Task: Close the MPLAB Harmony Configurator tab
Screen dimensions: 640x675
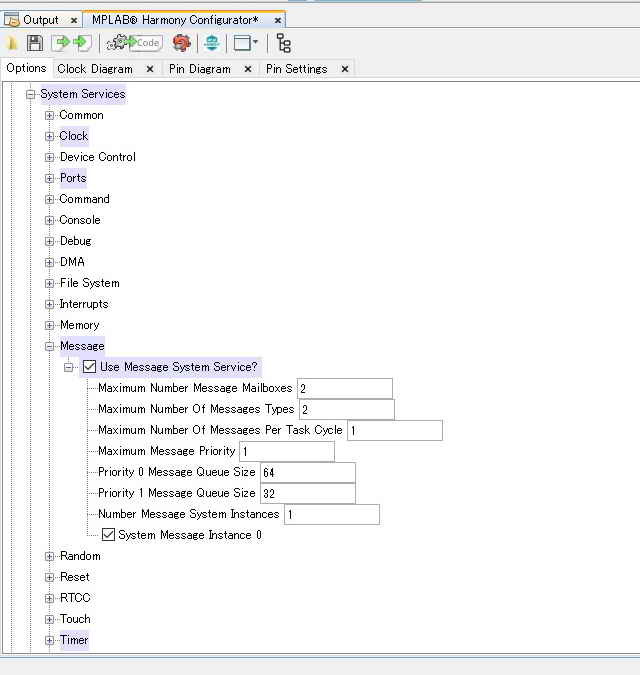Action: (x=278, y=20)
